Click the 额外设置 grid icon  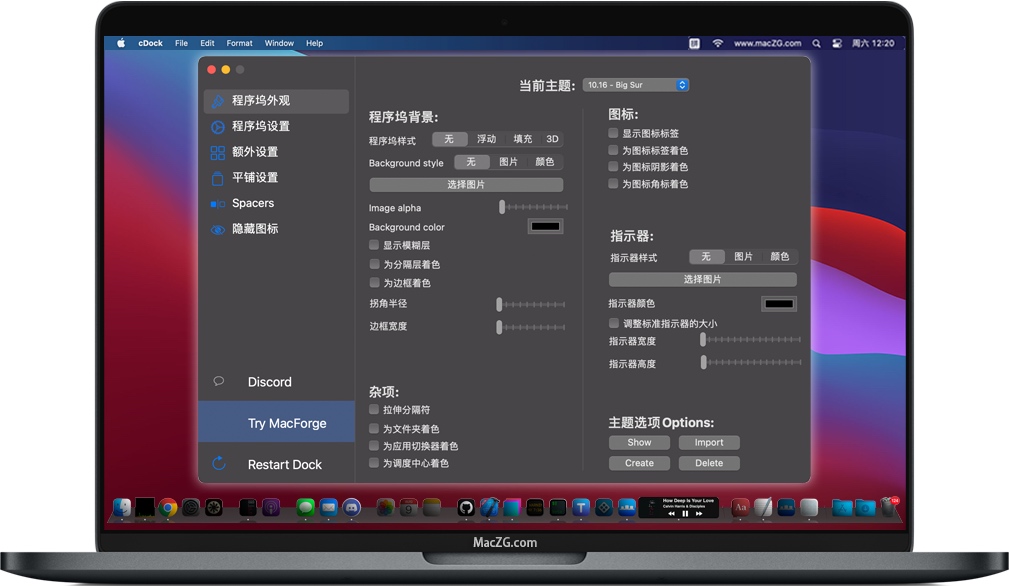[x=218, y=152]
